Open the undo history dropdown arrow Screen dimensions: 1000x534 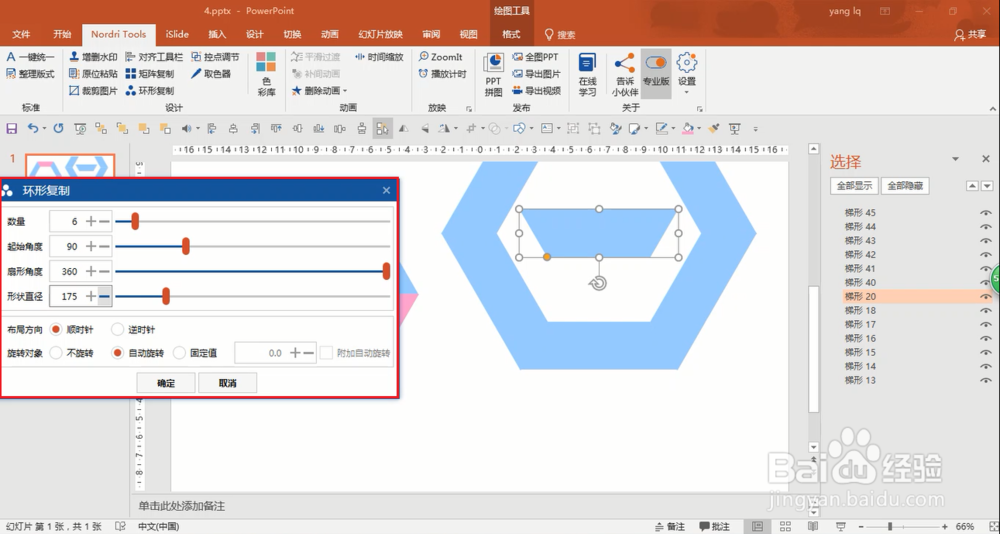44,129
